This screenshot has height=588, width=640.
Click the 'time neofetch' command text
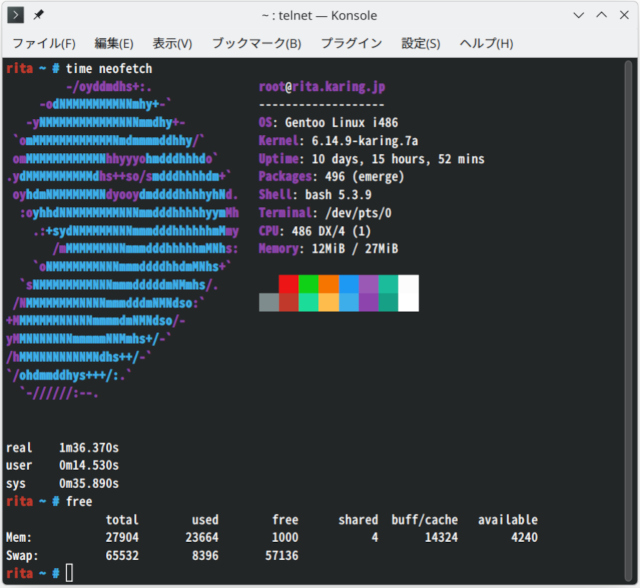pos(109,69)
